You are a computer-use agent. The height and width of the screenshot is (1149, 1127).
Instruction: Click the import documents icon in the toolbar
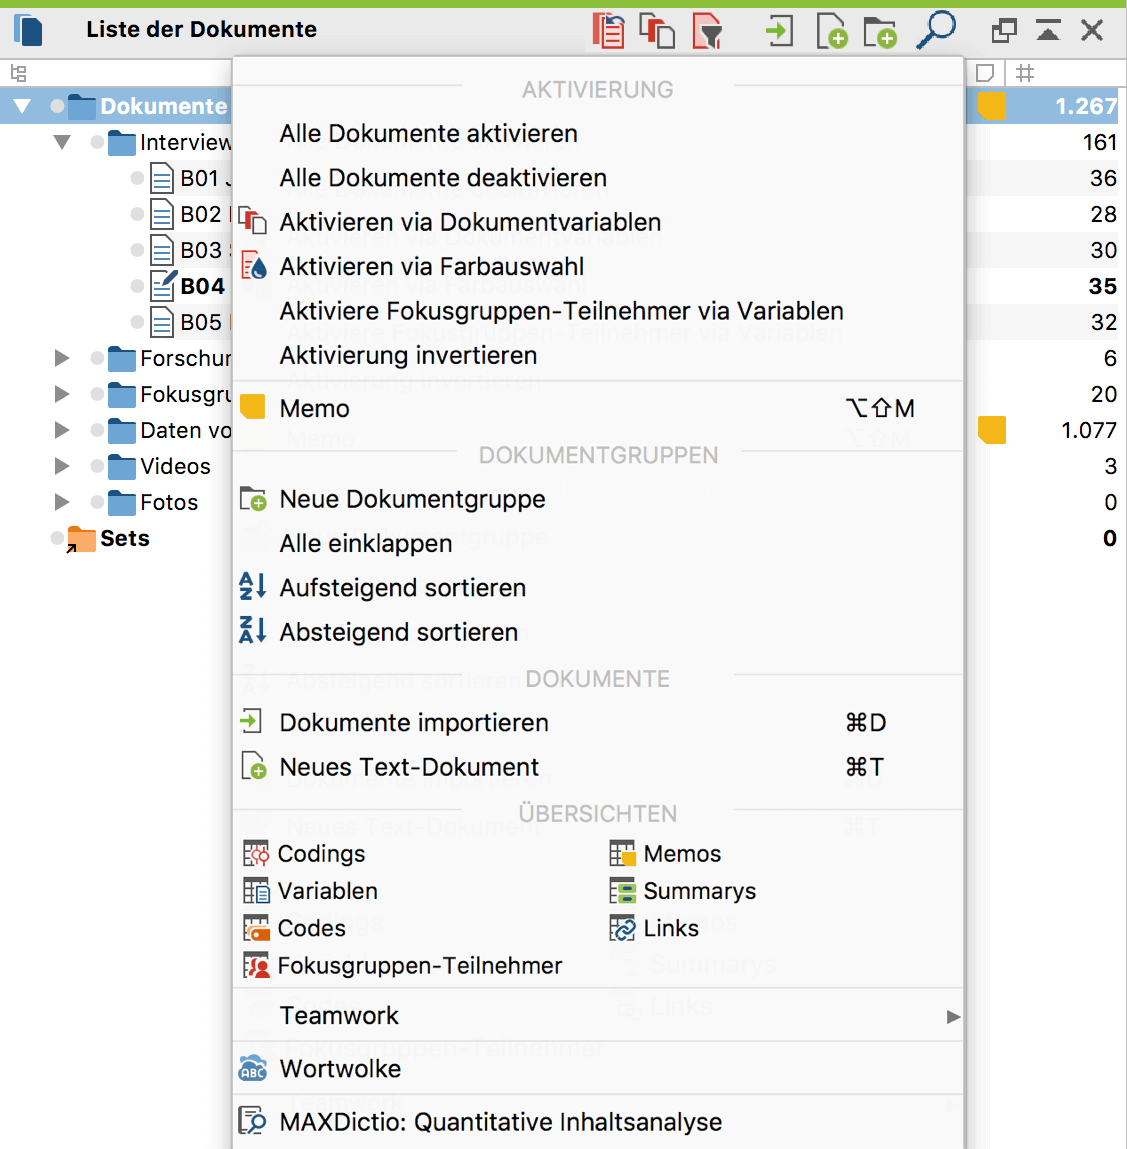[x=778, y=31]
